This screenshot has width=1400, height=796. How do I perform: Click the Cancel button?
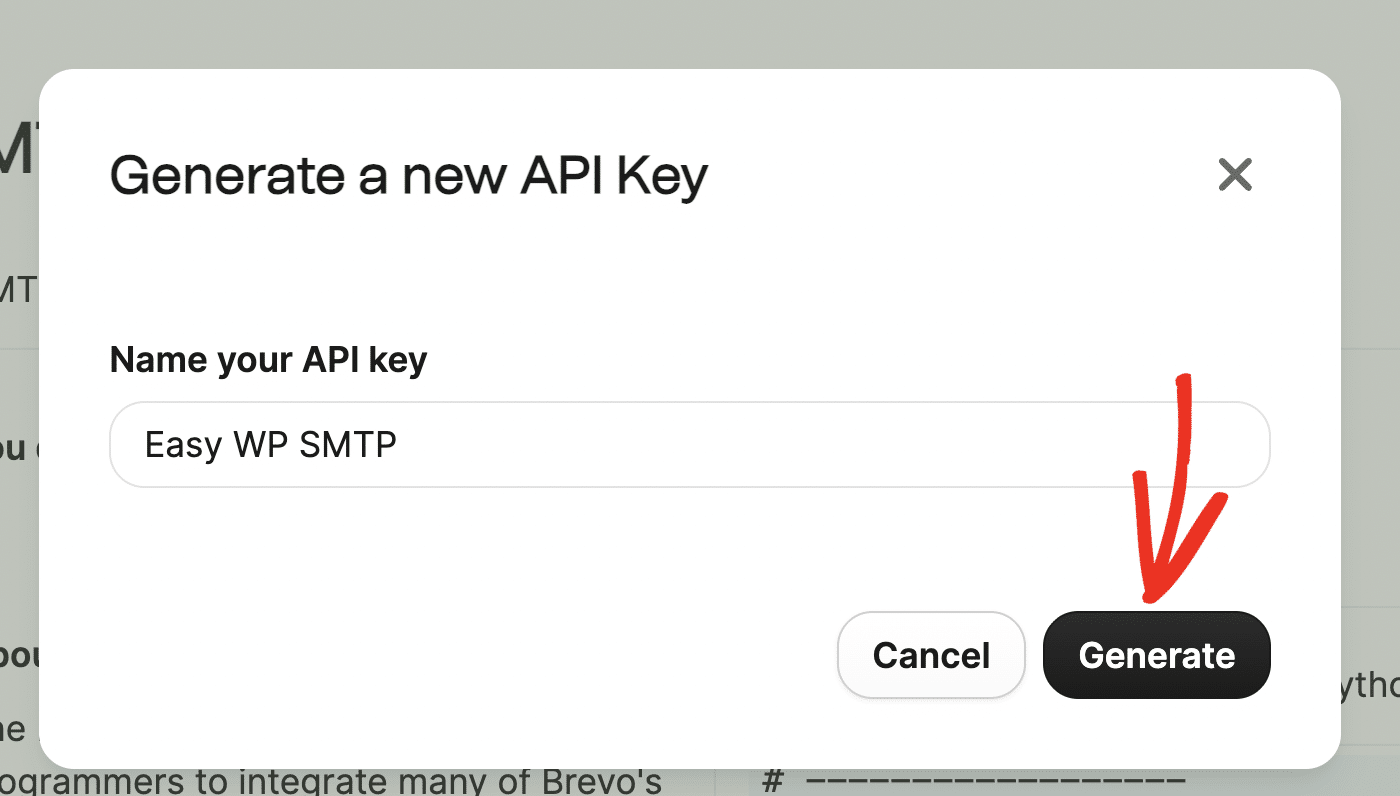click(931, 655)
